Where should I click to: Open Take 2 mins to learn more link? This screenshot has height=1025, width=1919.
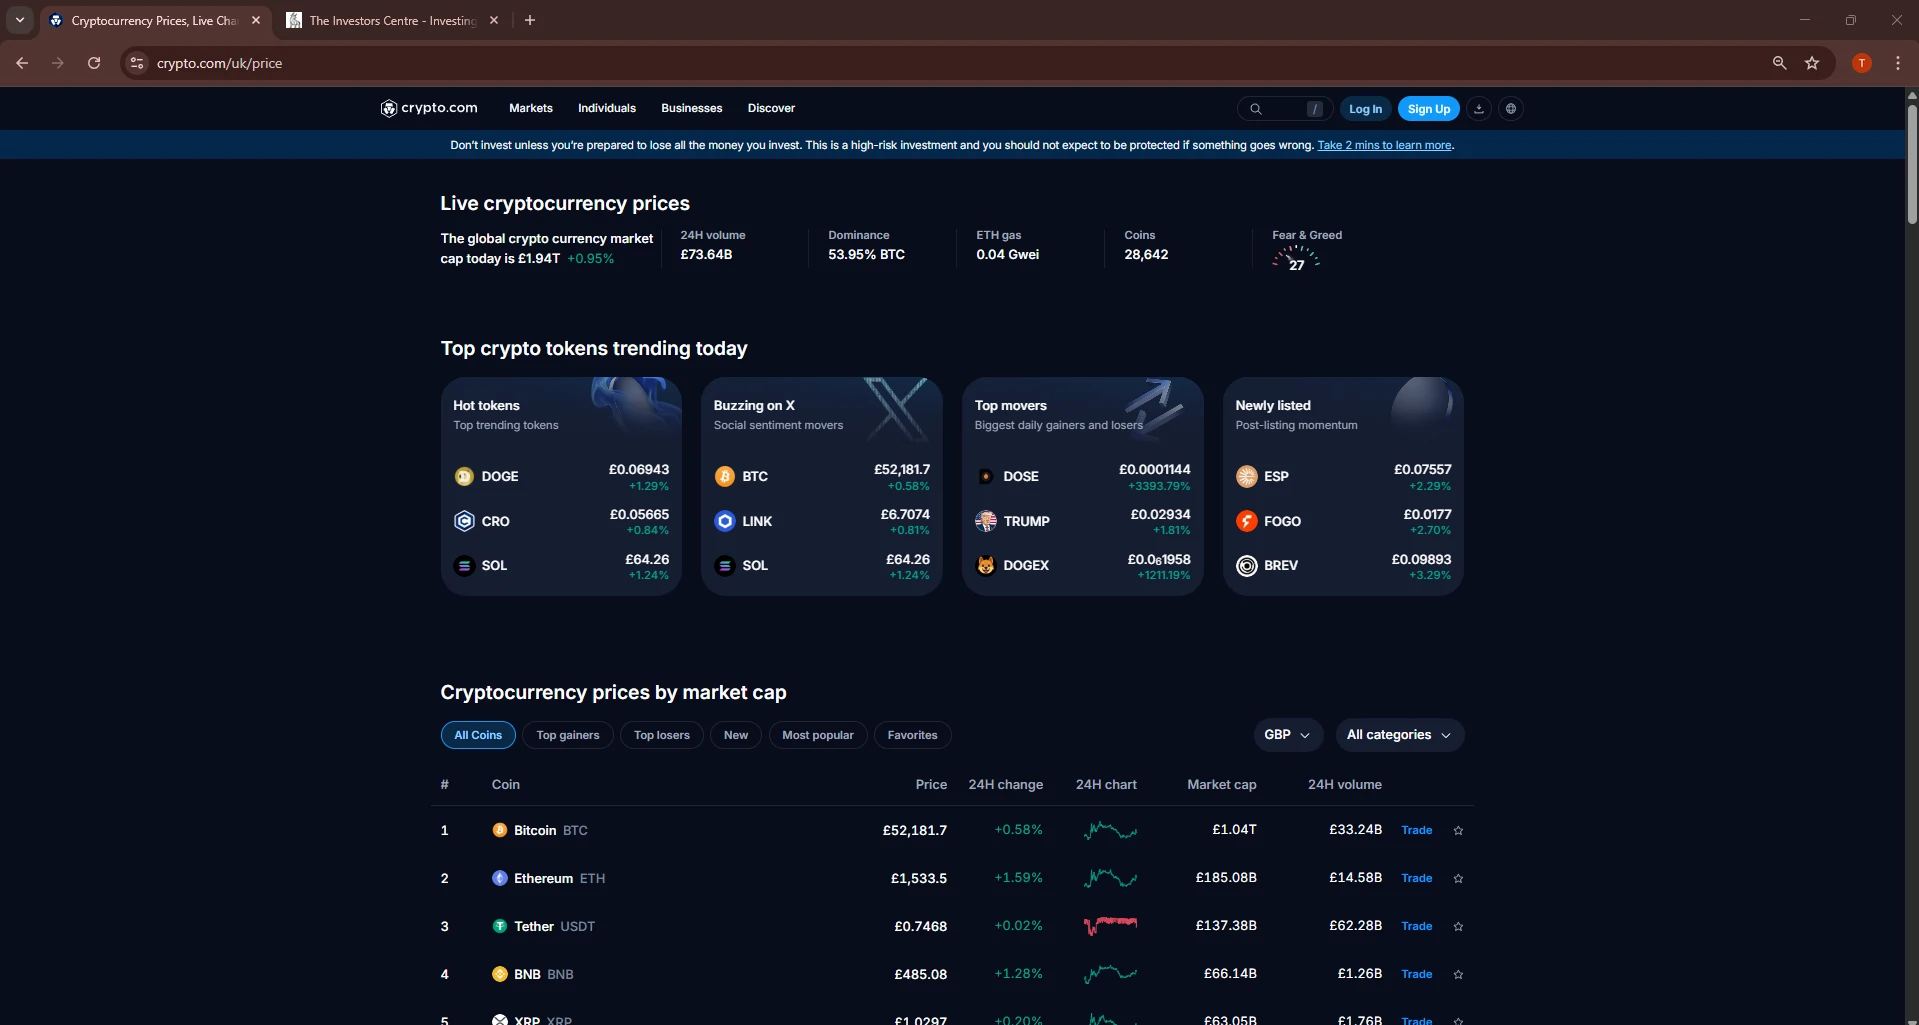tap(1384, 145)
